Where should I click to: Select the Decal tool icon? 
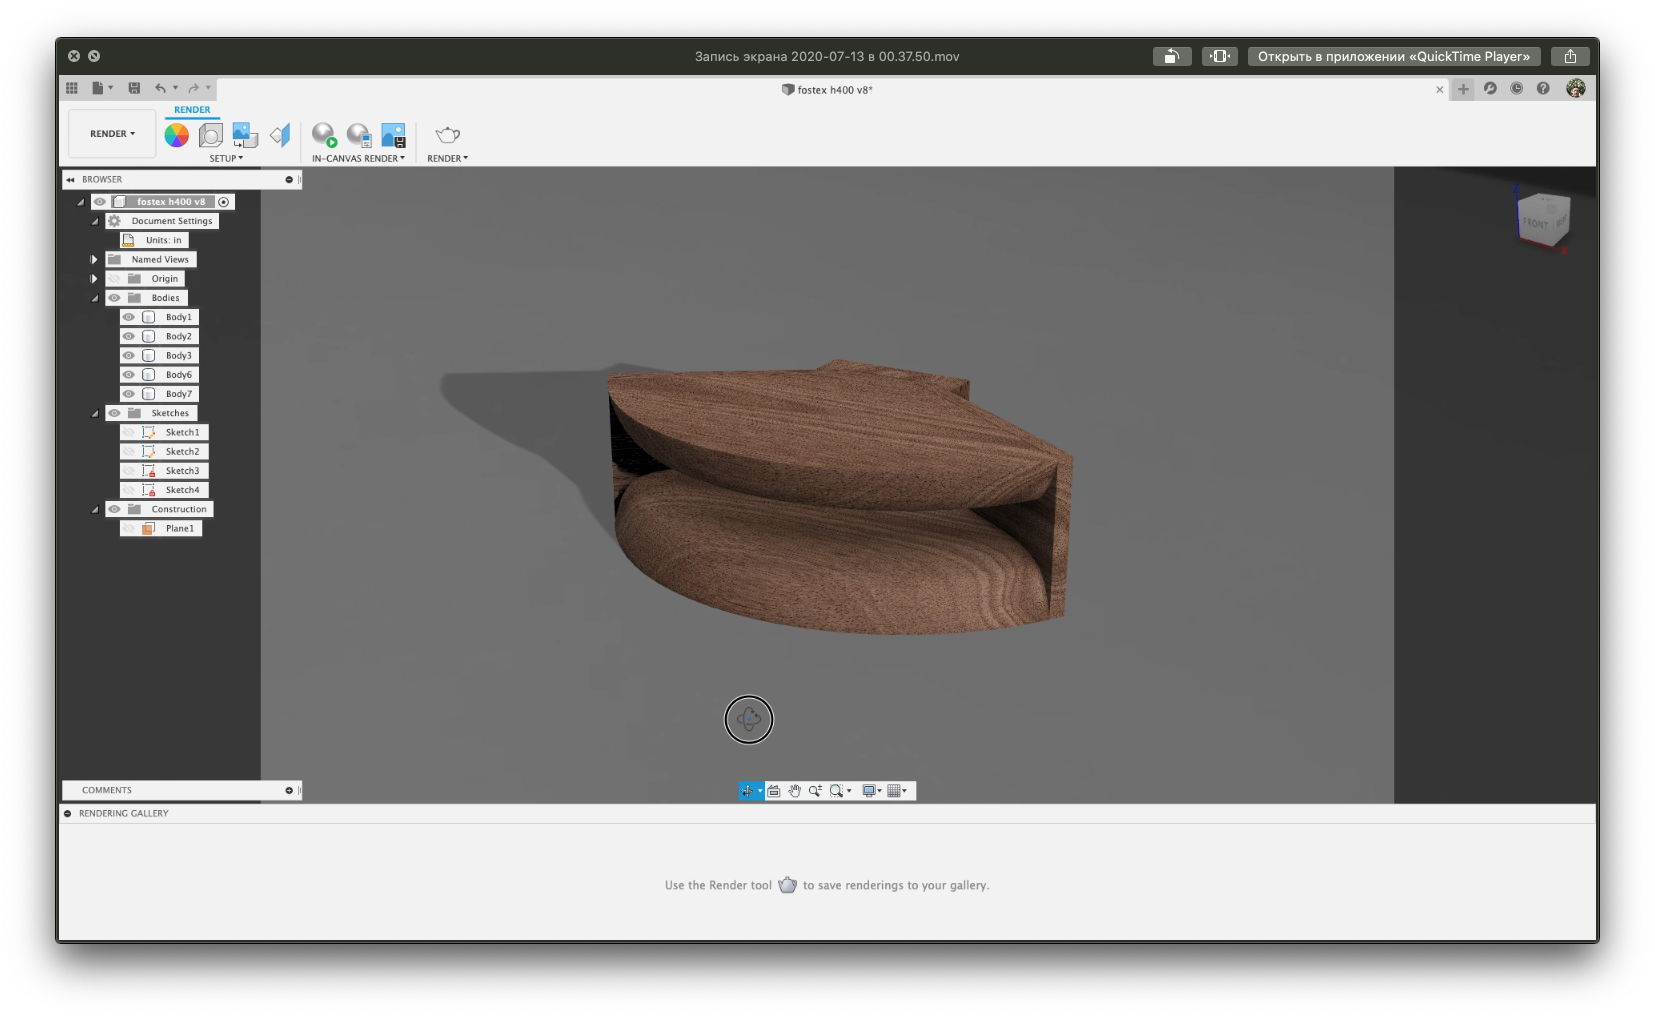point(245,135)
